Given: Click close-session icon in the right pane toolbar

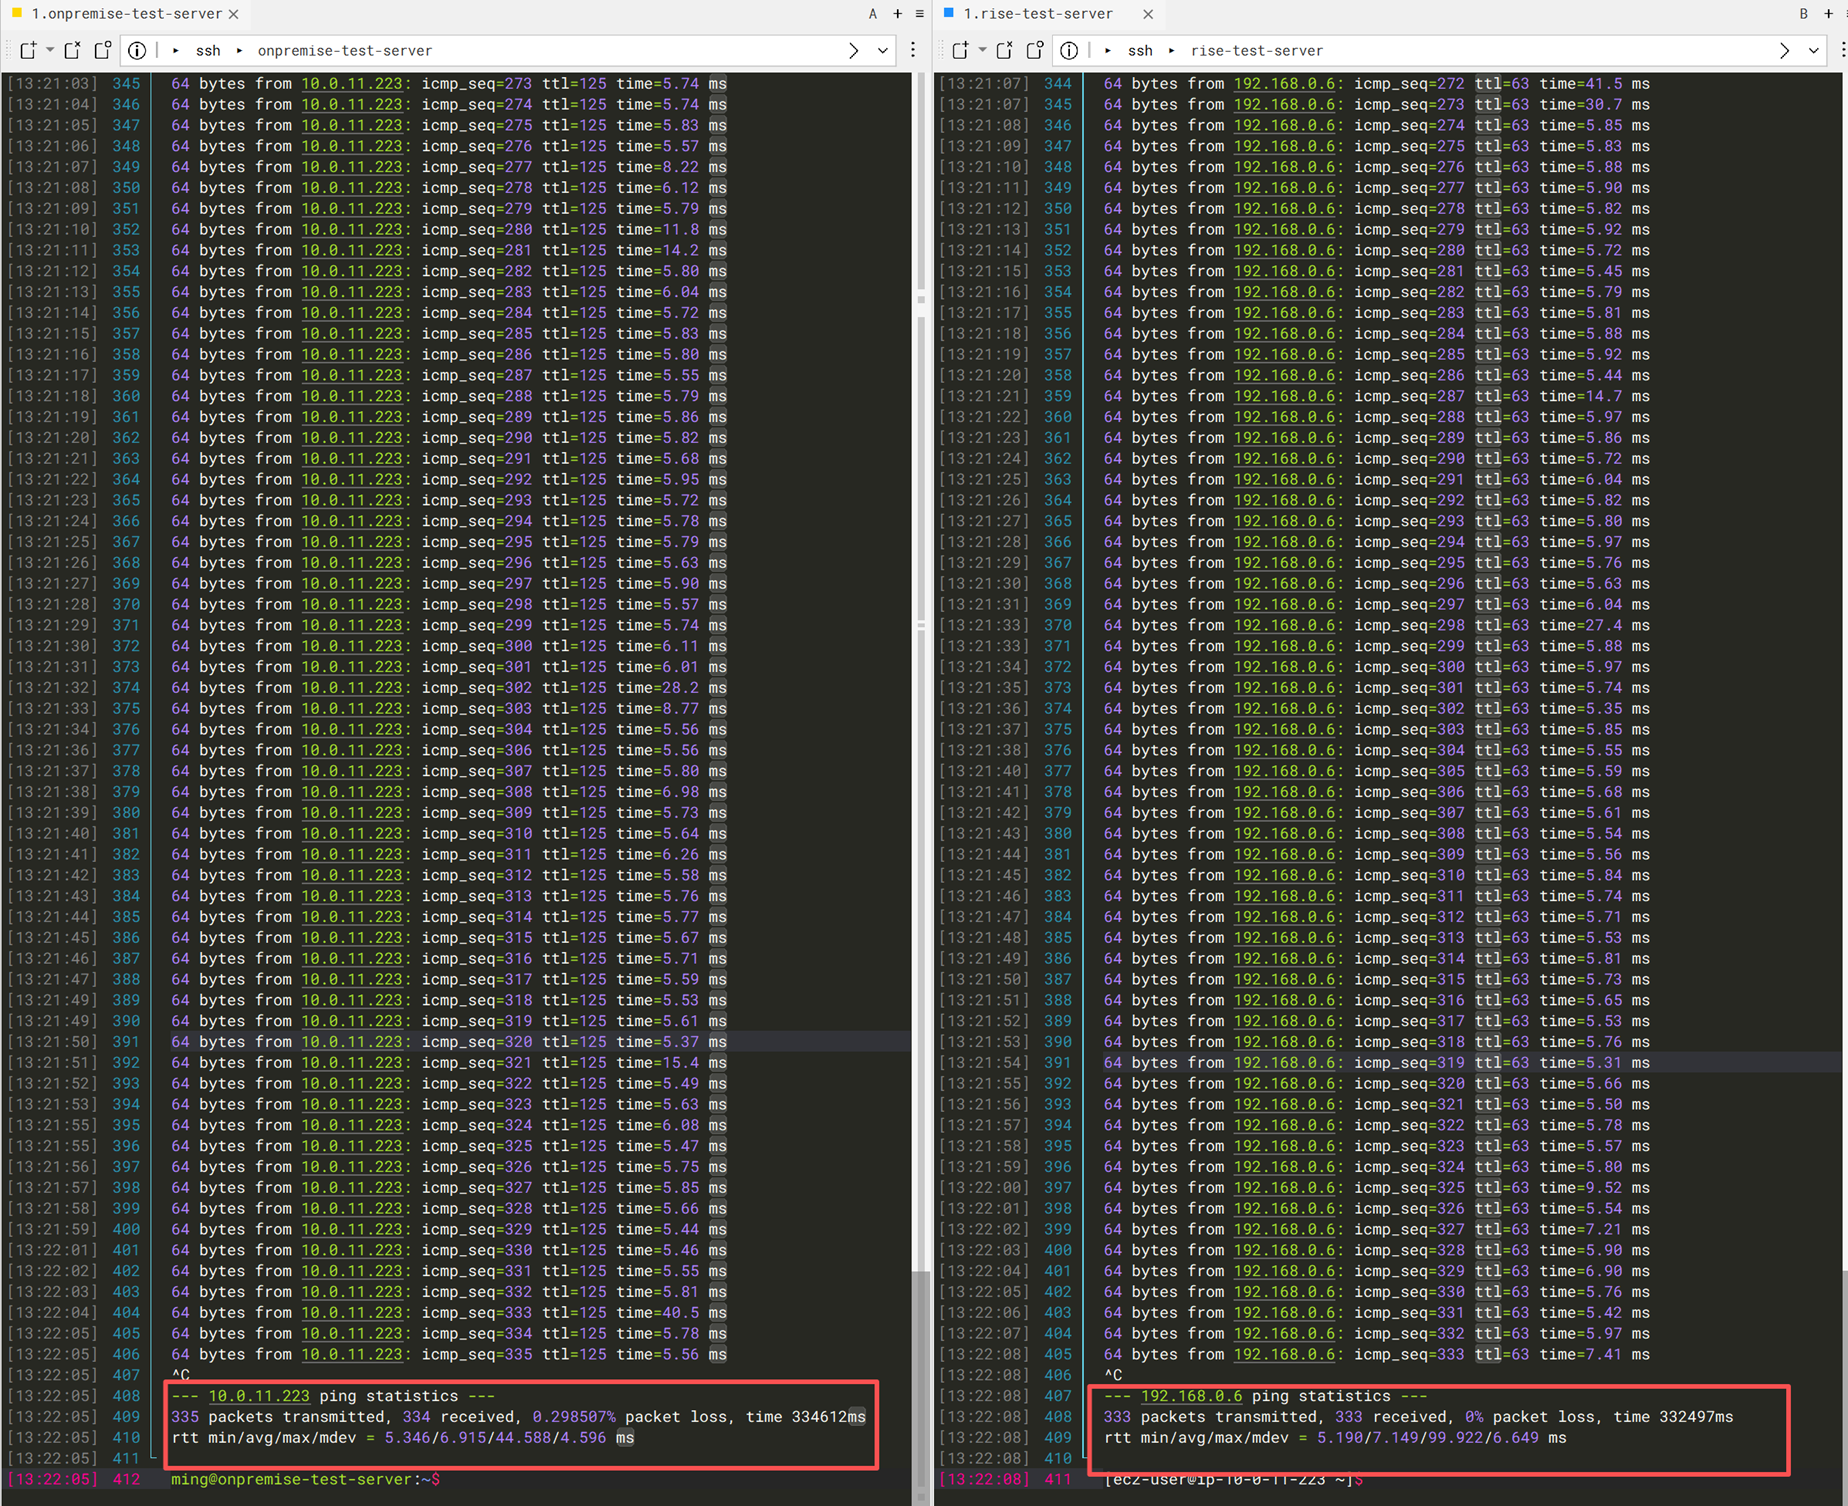Looking at the screenshot, I should (x=1004, y=50).
